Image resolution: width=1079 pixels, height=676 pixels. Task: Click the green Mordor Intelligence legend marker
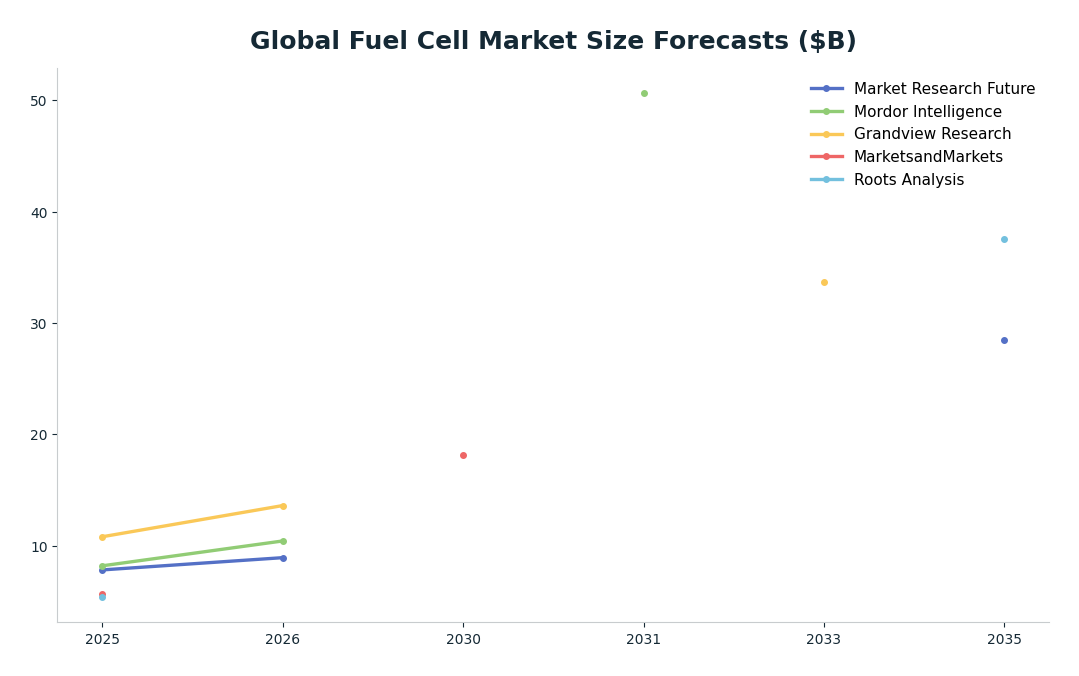826,112
